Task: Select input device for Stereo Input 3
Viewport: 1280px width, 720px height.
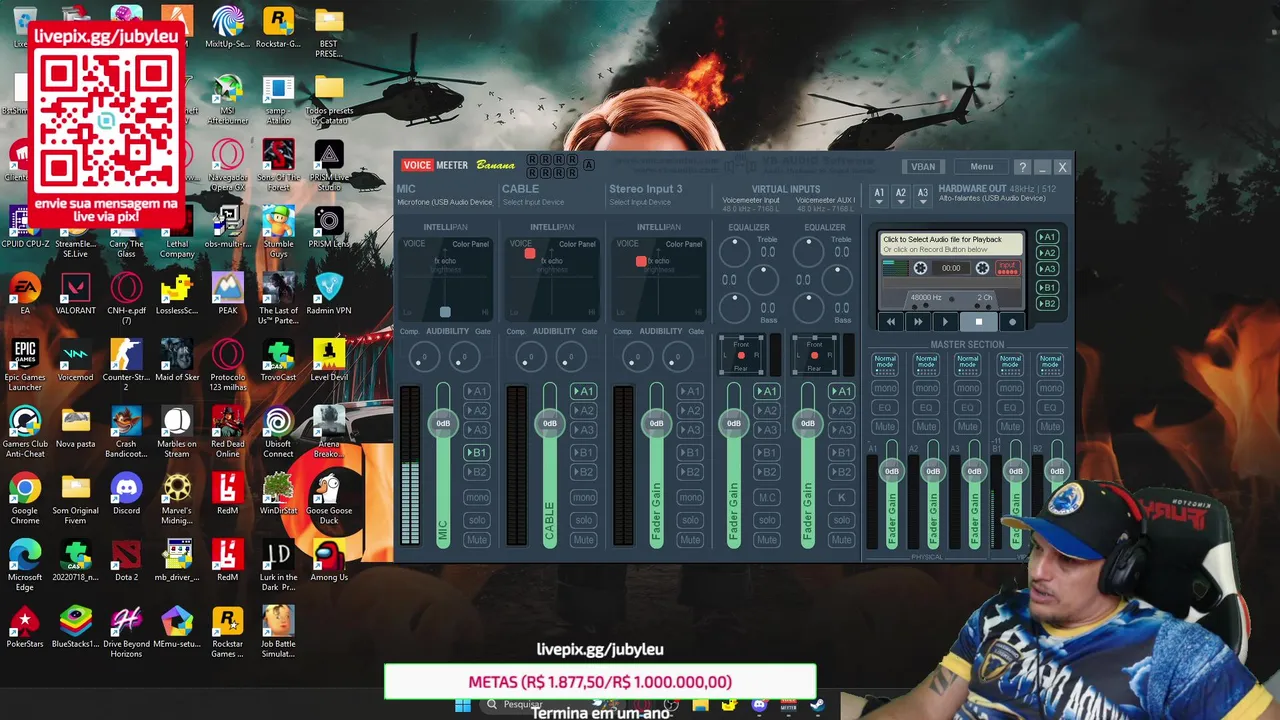Action: pos(640,202)
